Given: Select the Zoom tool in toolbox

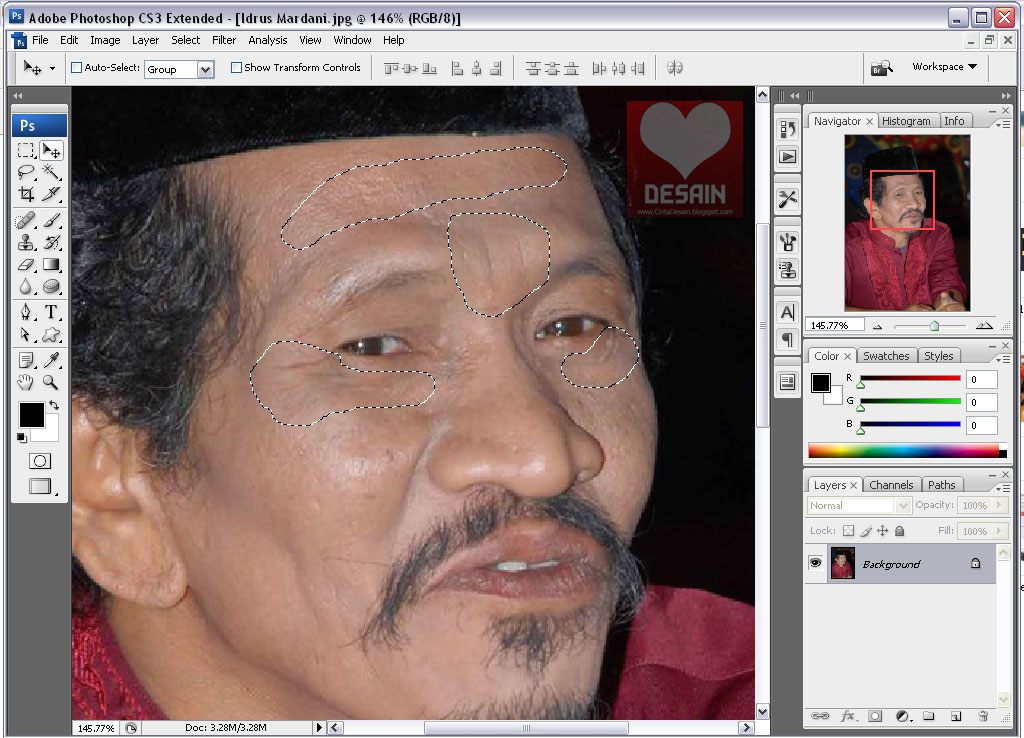Looking at the screenshot, I should click(x=50, y=382).
